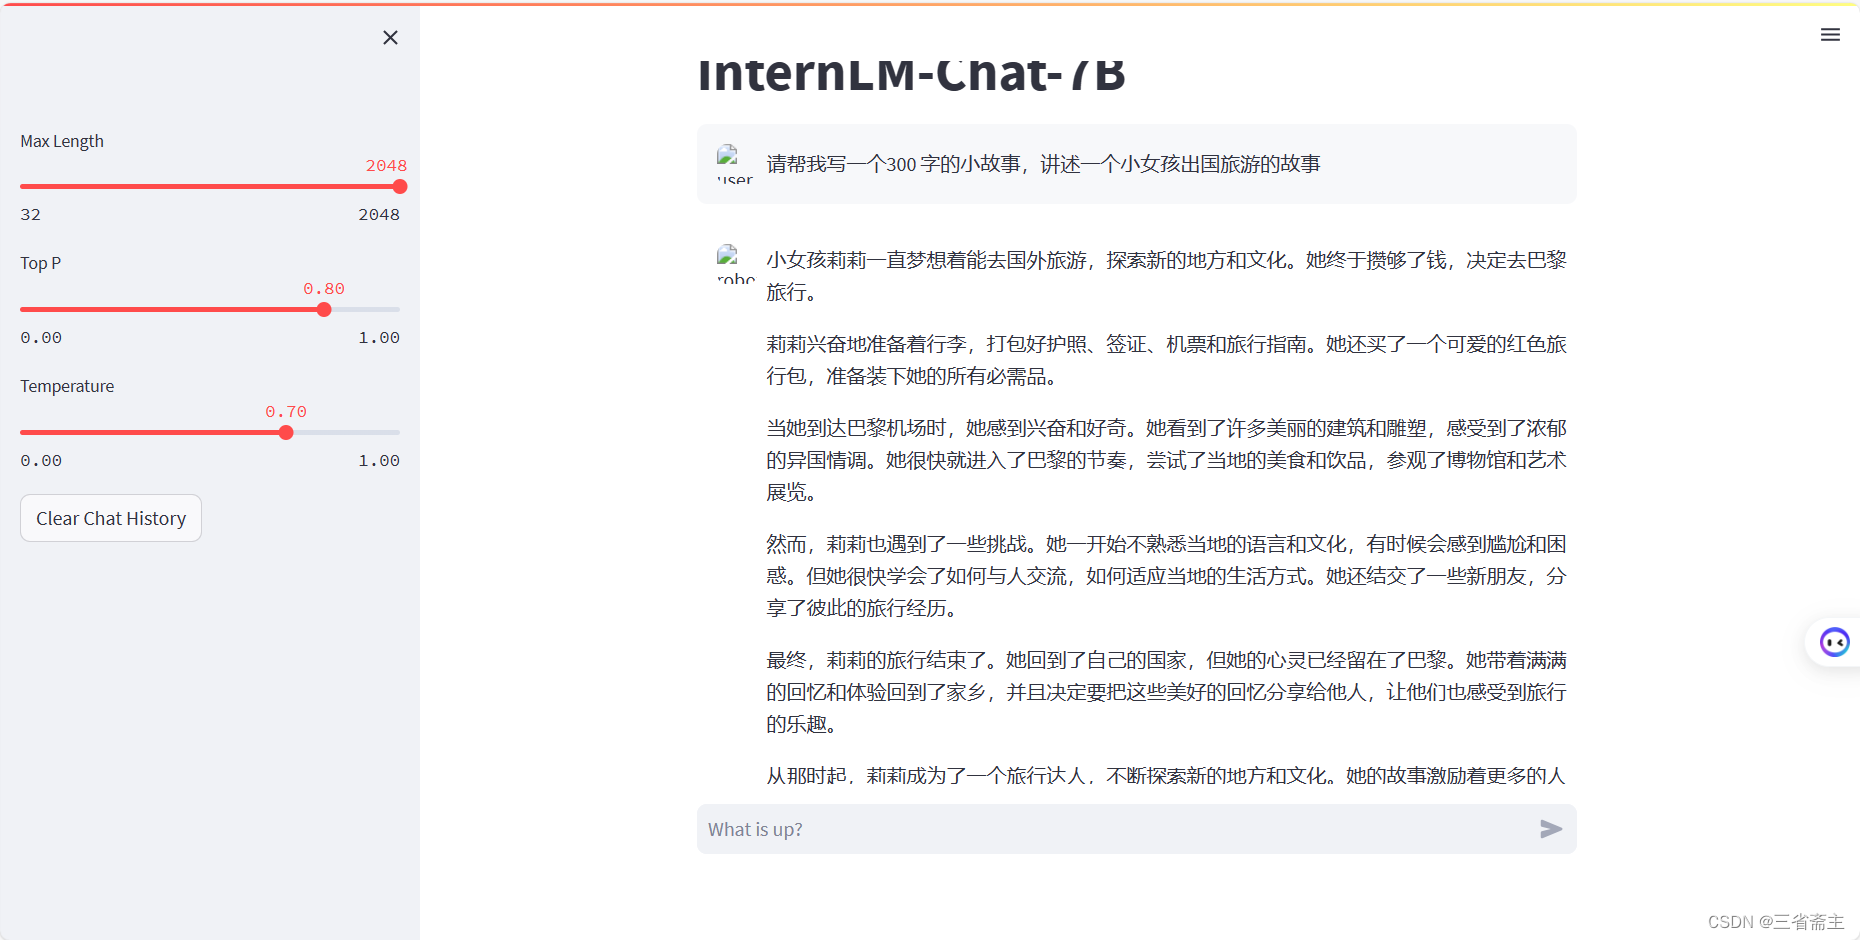This screenshot has width=1860, height=940.
Task: Click the minimum value 32 under Max Length
Action: point(31,214)
